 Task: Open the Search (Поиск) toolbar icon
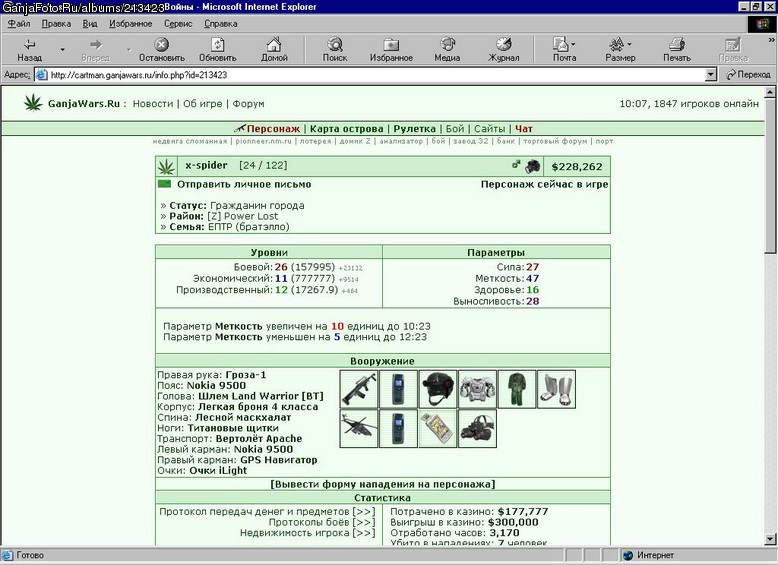click(x=335, y=45)
